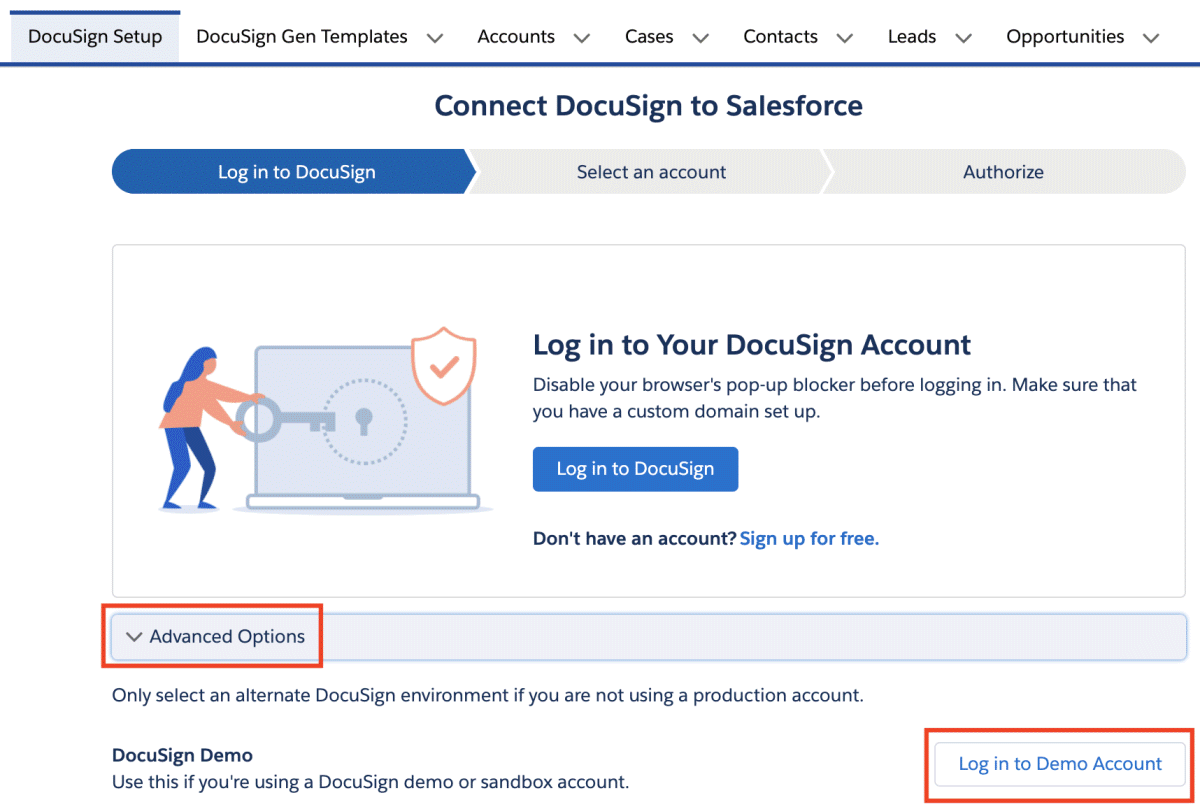
Task: Click the 'Connect DocuSign to Salesforce' heading
Action: [649, 106]
